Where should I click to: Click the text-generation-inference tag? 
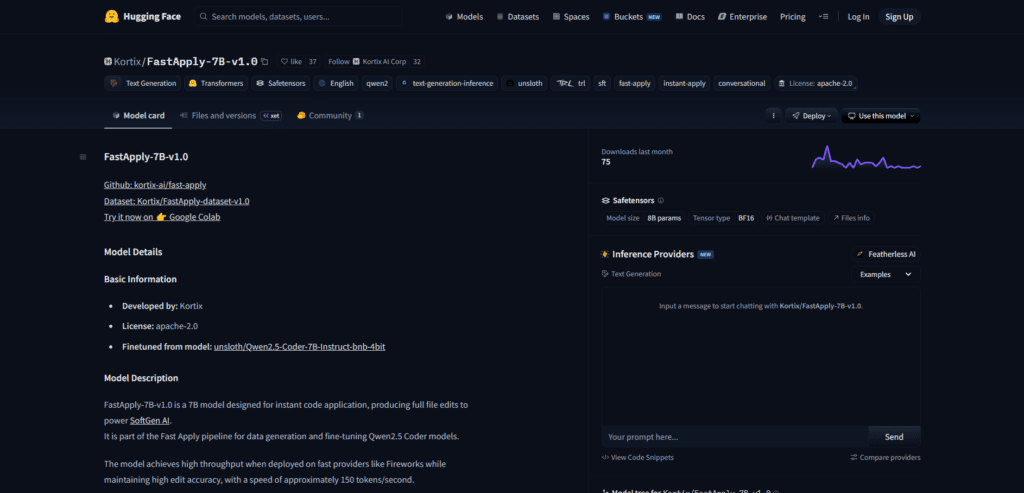(x=447, y=83)
